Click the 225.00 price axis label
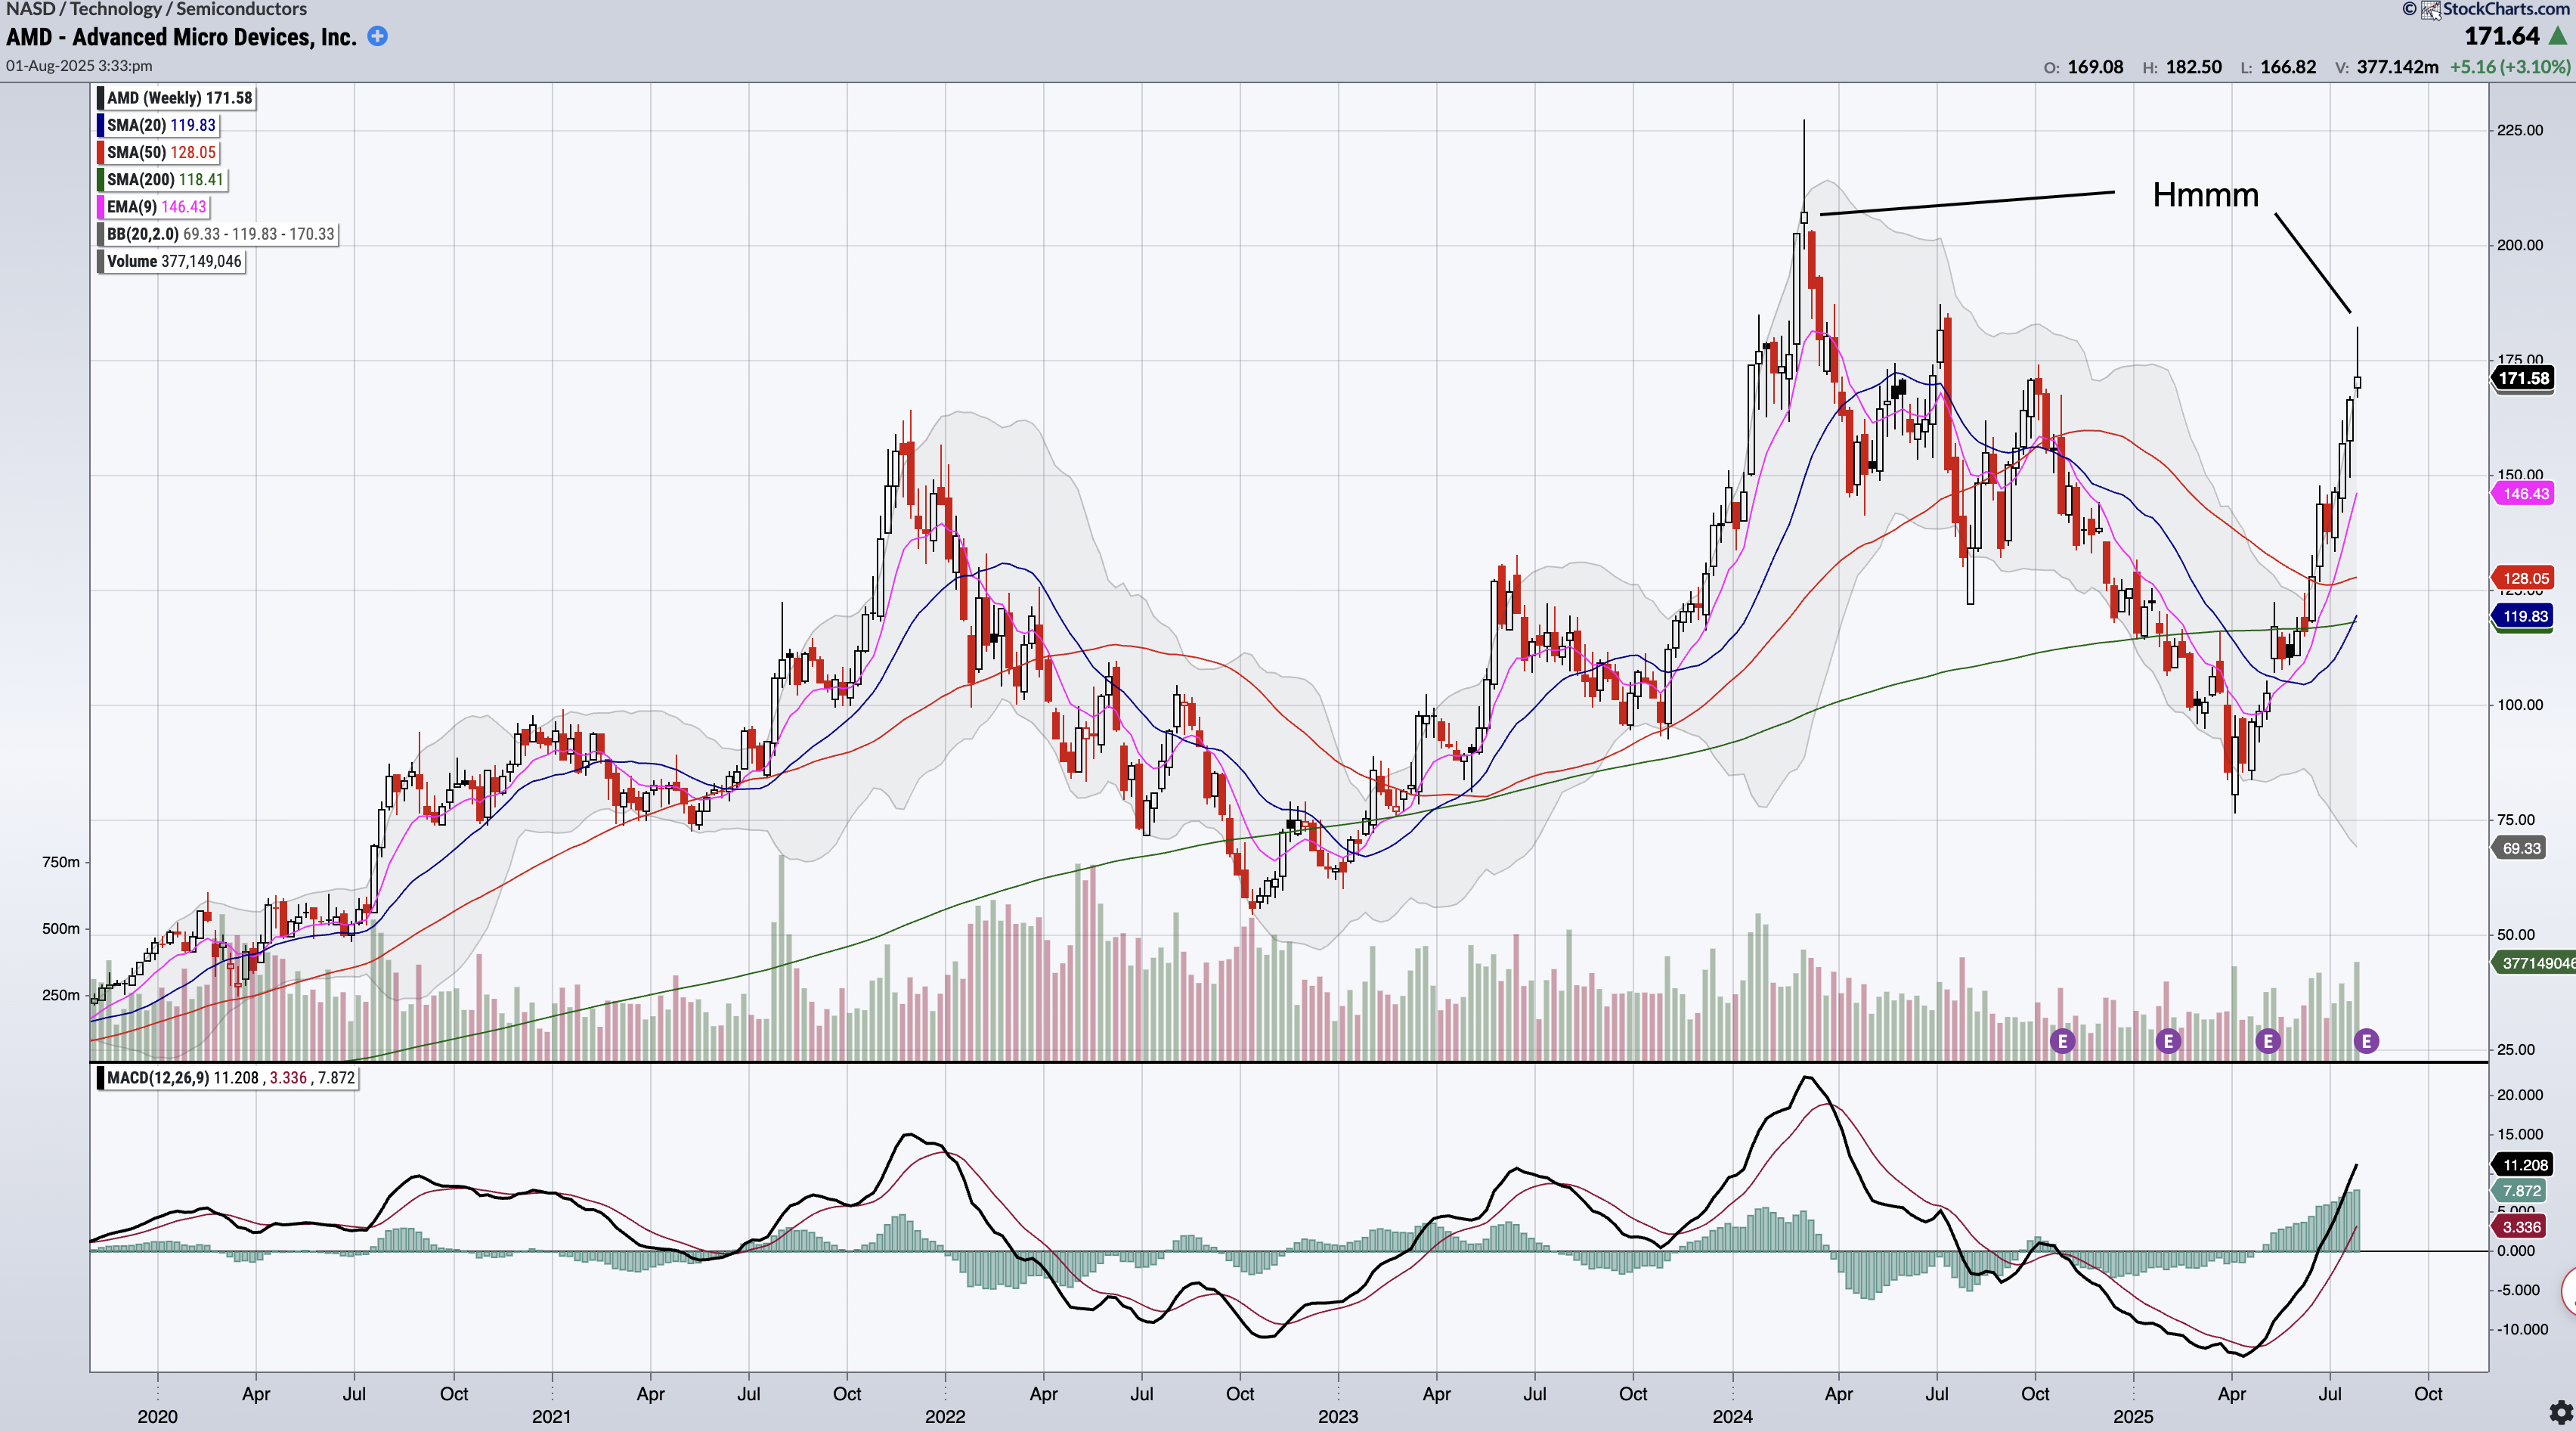The image size is (2576, 1432). 2520,130
